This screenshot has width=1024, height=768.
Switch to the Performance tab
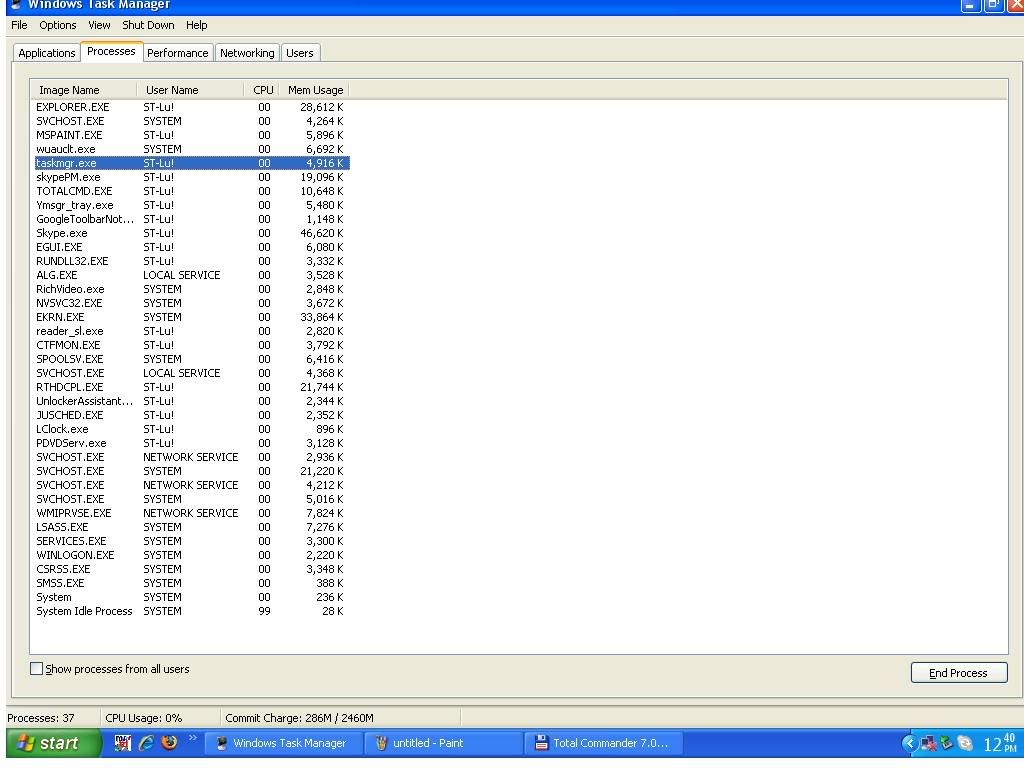pyautogui.click(x=178, y=53)
